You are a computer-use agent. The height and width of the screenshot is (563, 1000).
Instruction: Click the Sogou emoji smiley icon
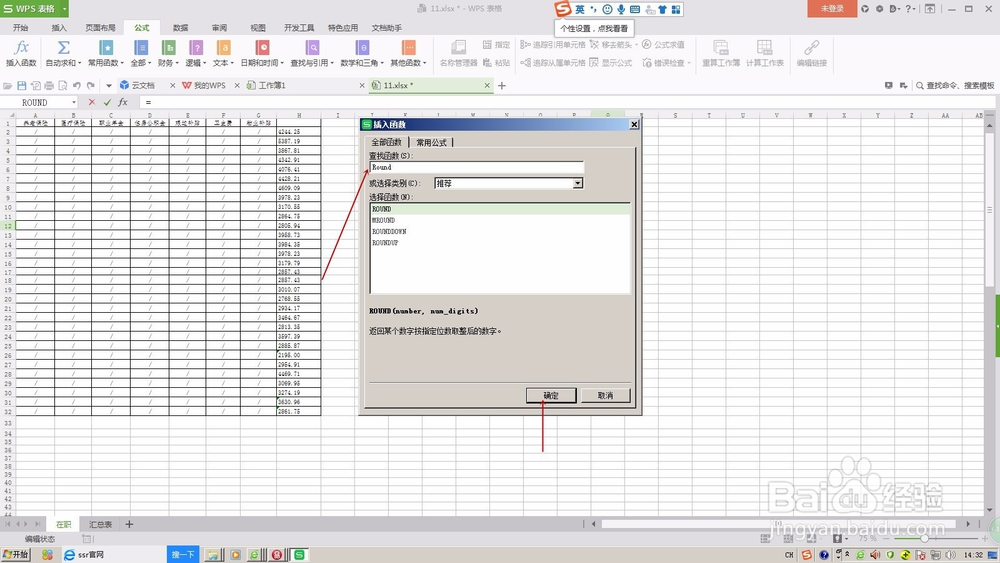pos(607,9)
